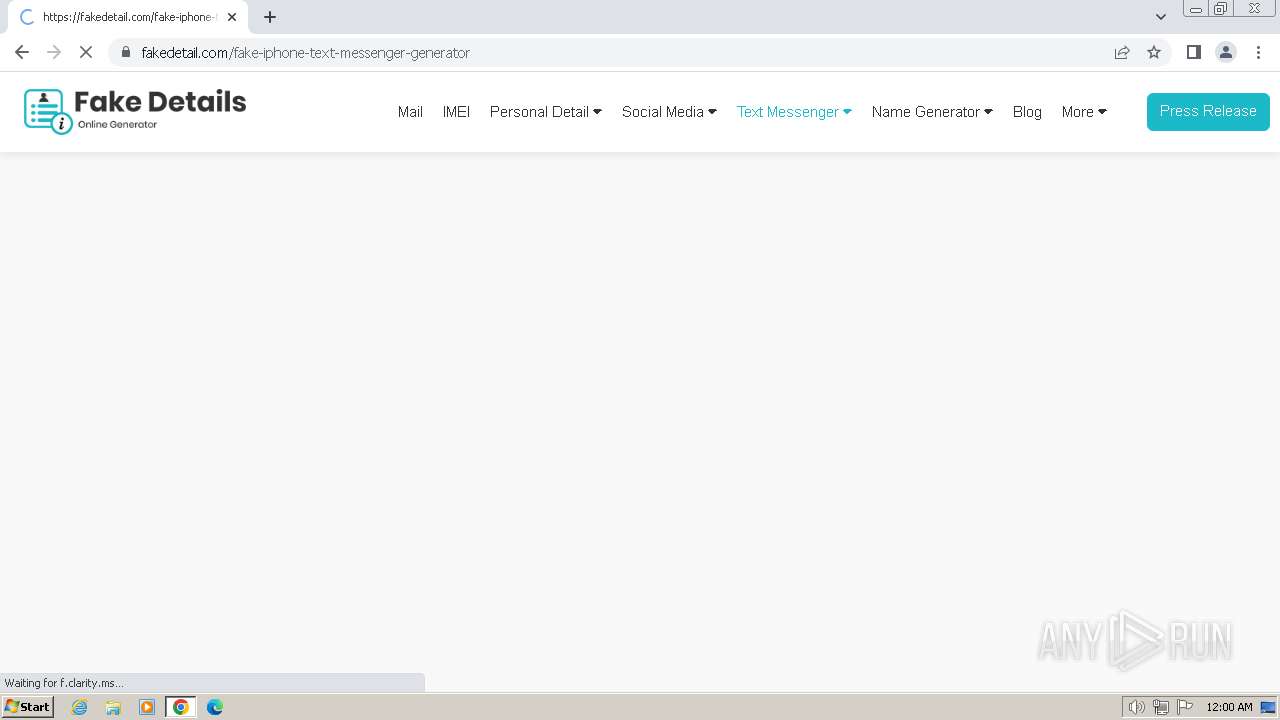
Task: Bookmark this page with the star
Action: click(1154, 52)
